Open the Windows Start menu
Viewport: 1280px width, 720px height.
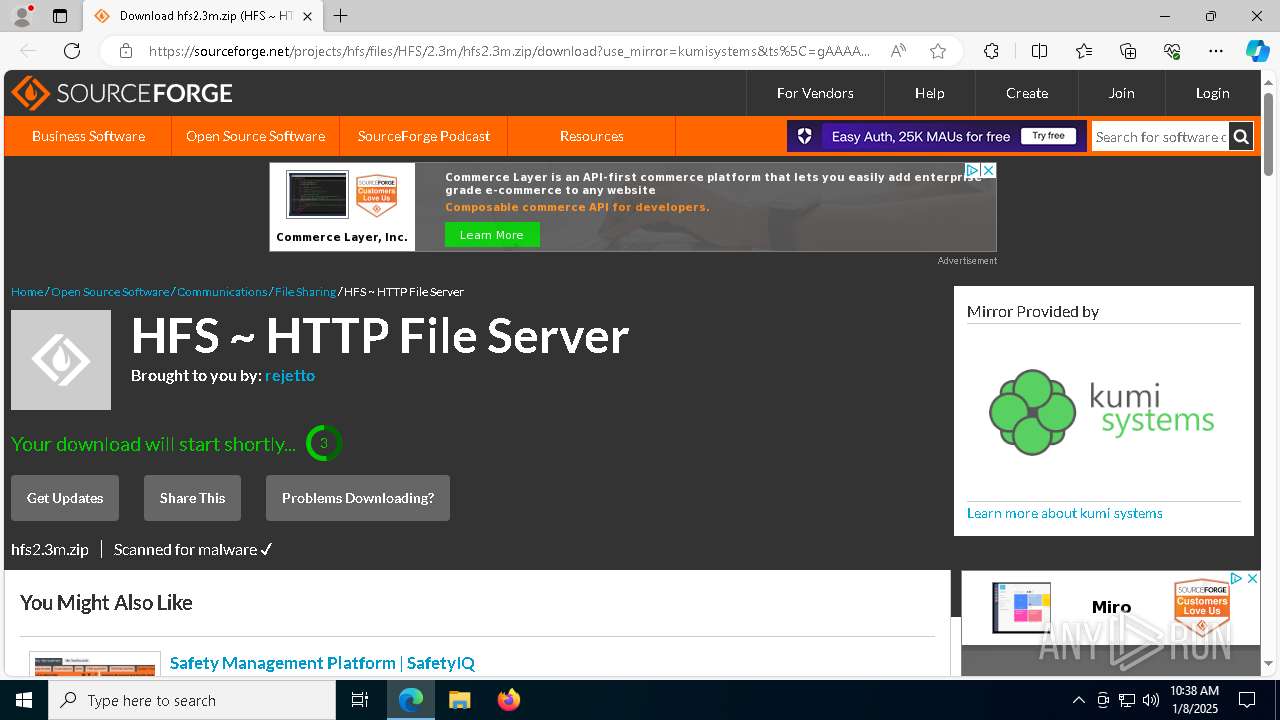[x=24, y=700]
